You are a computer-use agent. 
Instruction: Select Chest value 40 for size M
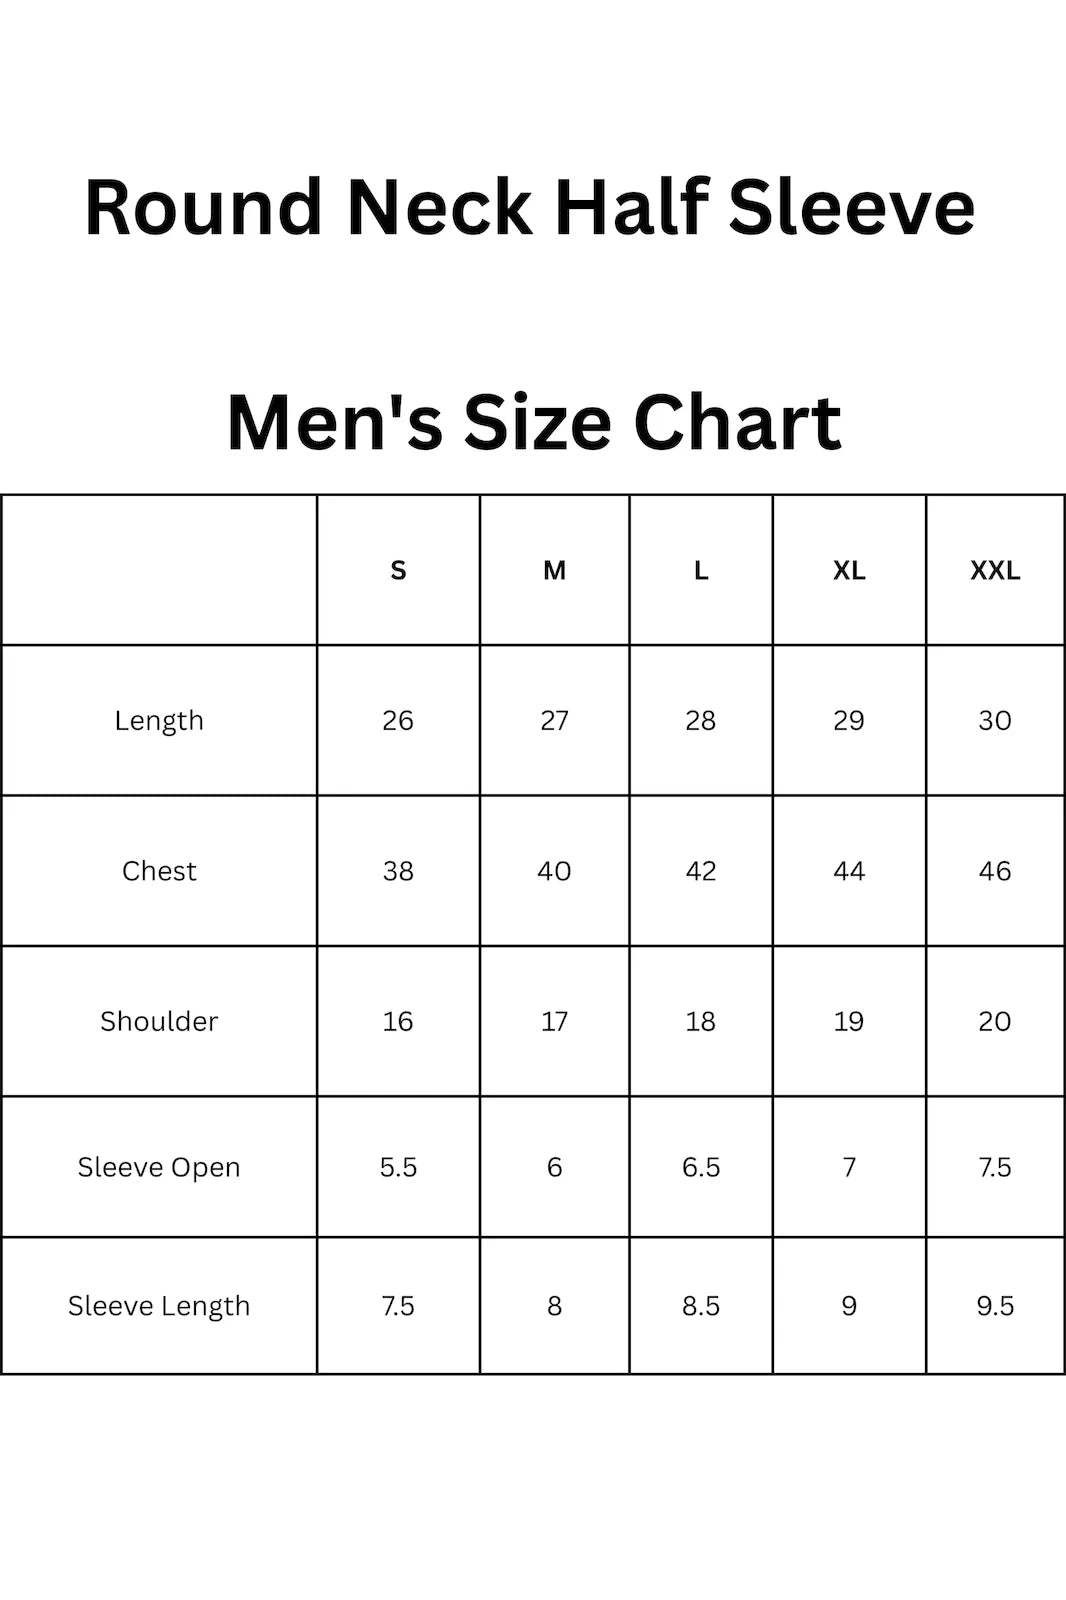pyautogui.click(x=554, y=871)
